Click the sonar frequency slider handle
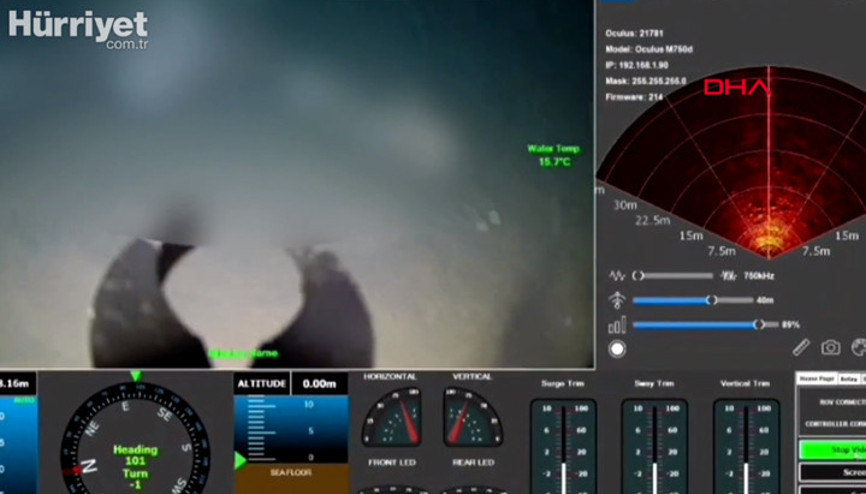The image size is (866, 494). (638, 275)
